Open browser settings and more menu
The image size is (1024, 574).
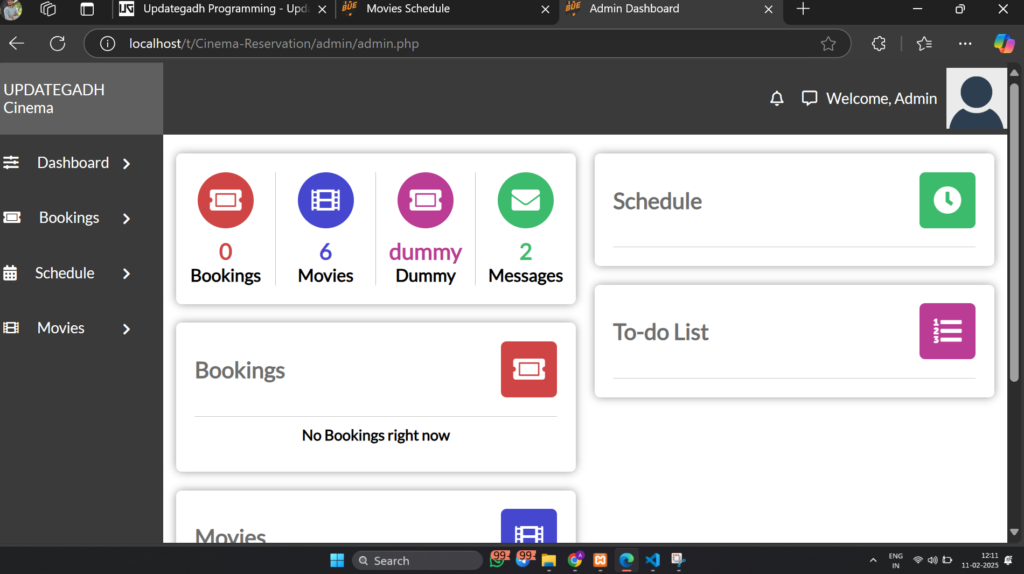(x=965, y=44)
